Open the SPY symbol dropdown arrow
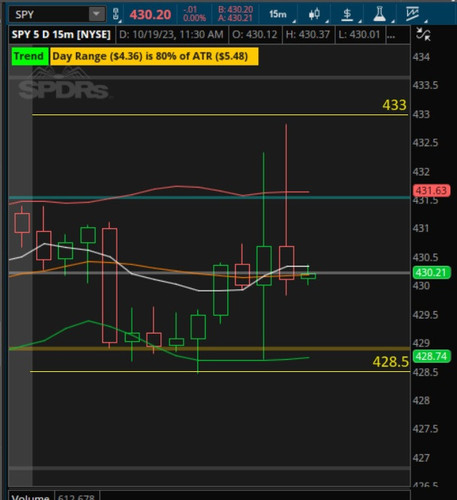Image resolution: width=457 pixels, height=500 pixels. click(x=97, y=14)
